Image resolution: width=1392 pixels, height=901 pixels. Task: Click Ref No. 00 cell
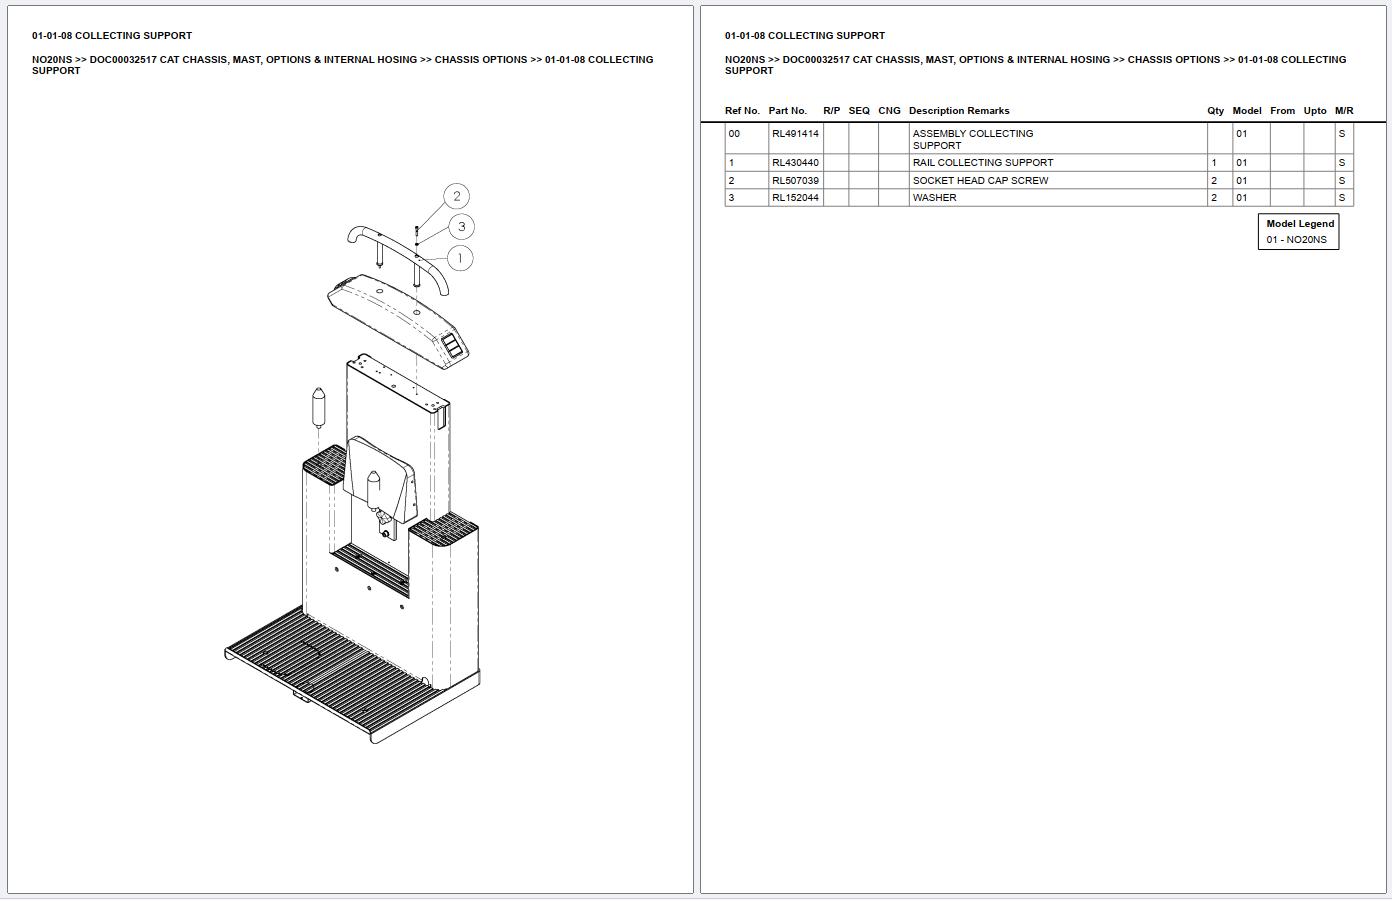pyautogui.click(x=746, y=138)
